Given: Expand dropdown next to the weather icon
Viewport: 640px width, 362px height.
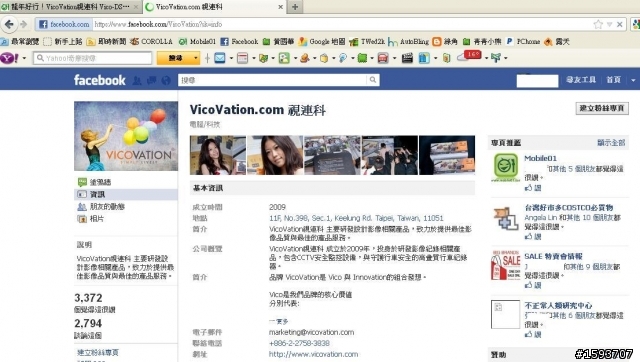Looking at the screenshot, I should pos(486,58).
